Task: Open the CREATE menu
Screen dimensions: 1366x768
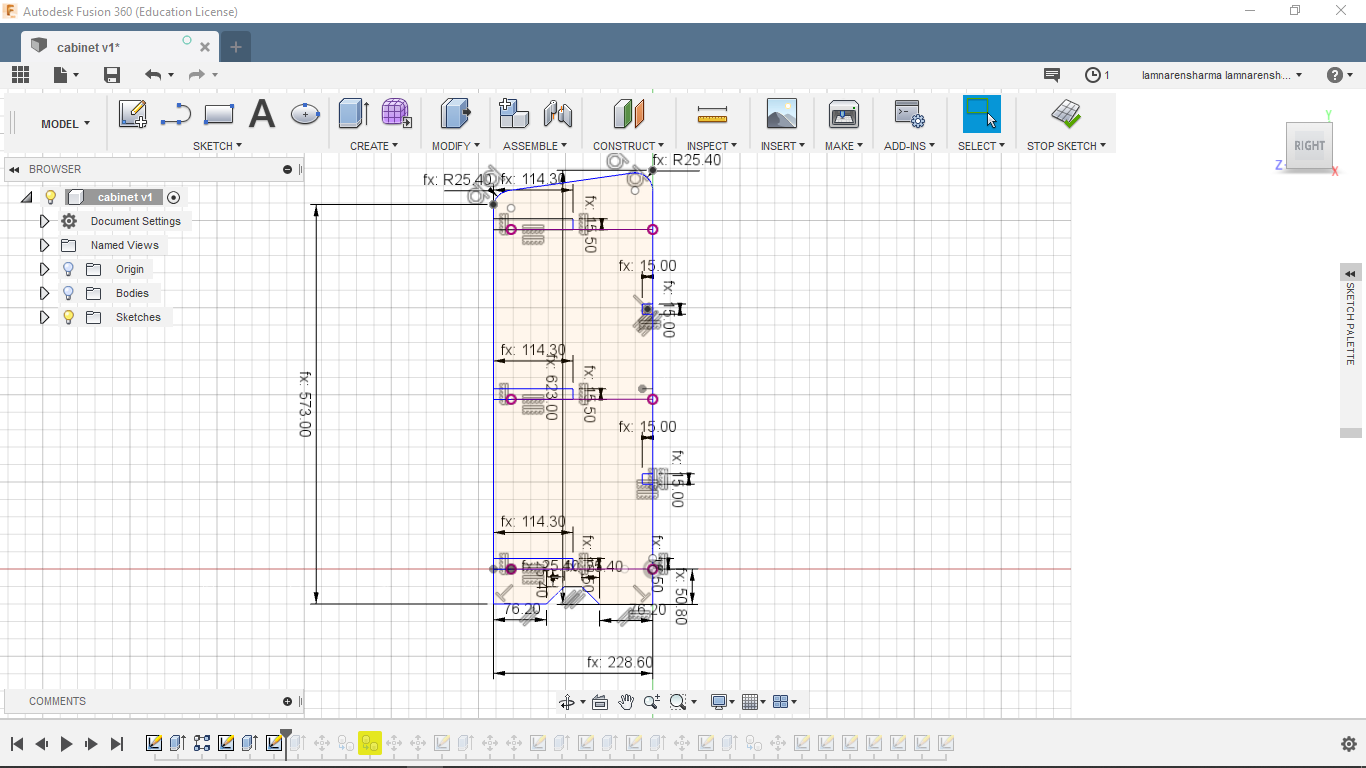Action: (374, 146)
